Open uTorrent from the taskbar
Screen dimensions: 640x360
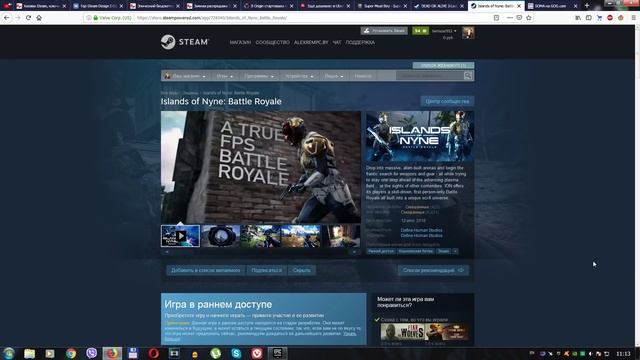[216, 353]
